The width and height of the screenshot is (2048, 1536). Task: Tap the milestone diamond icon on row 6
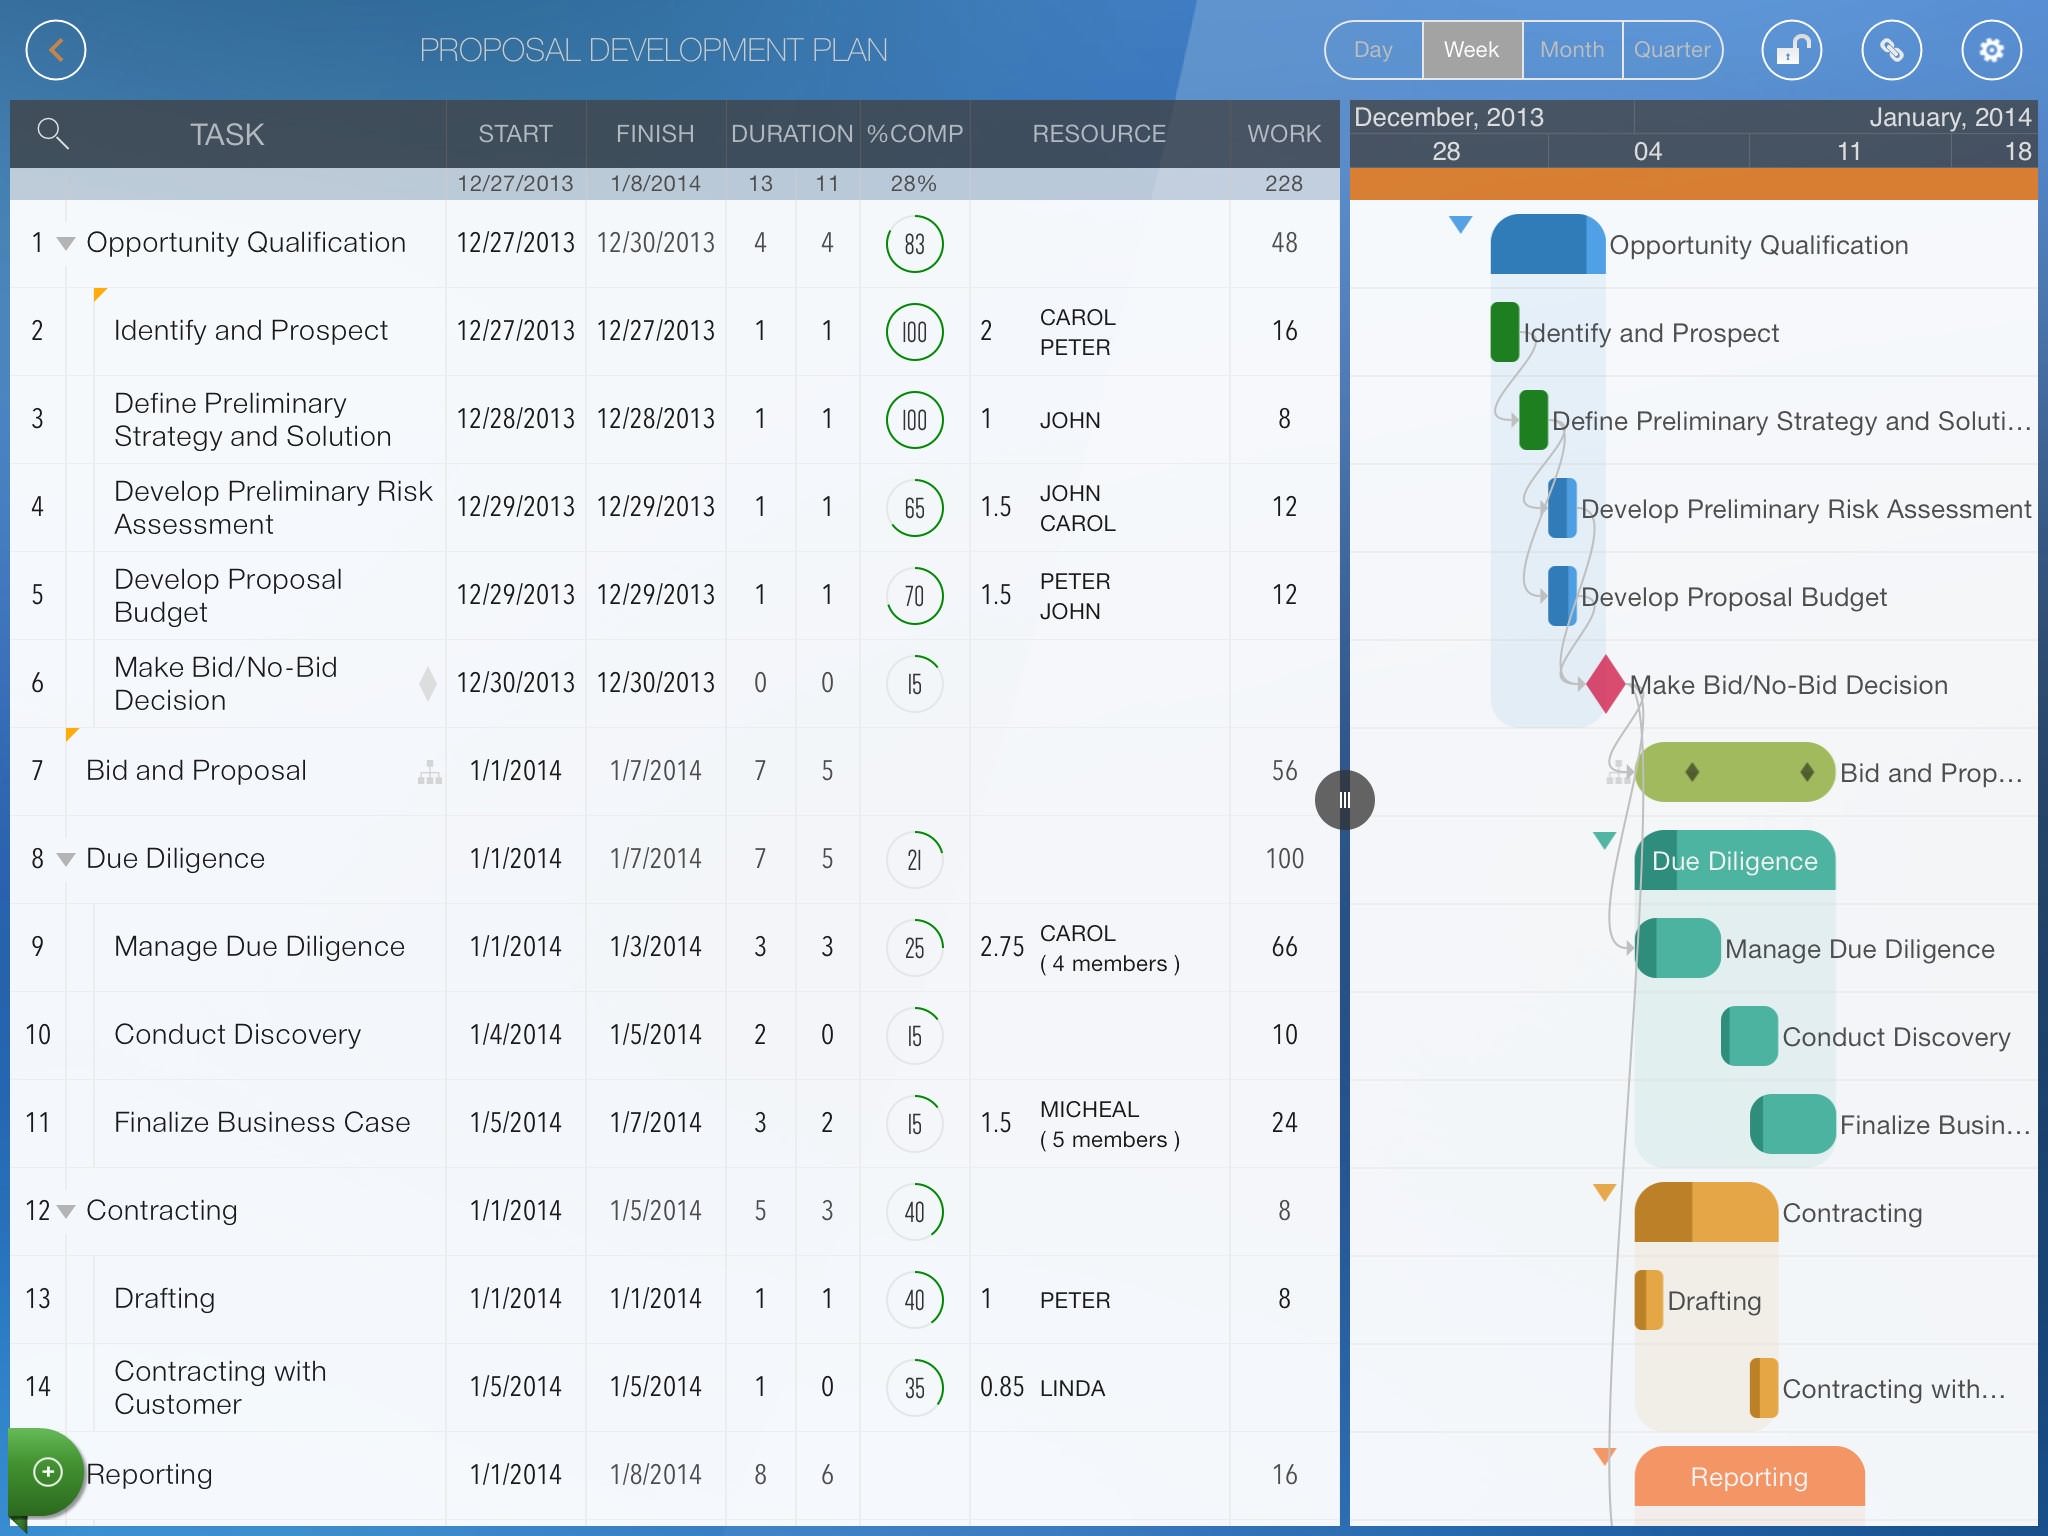pos(428,683)
